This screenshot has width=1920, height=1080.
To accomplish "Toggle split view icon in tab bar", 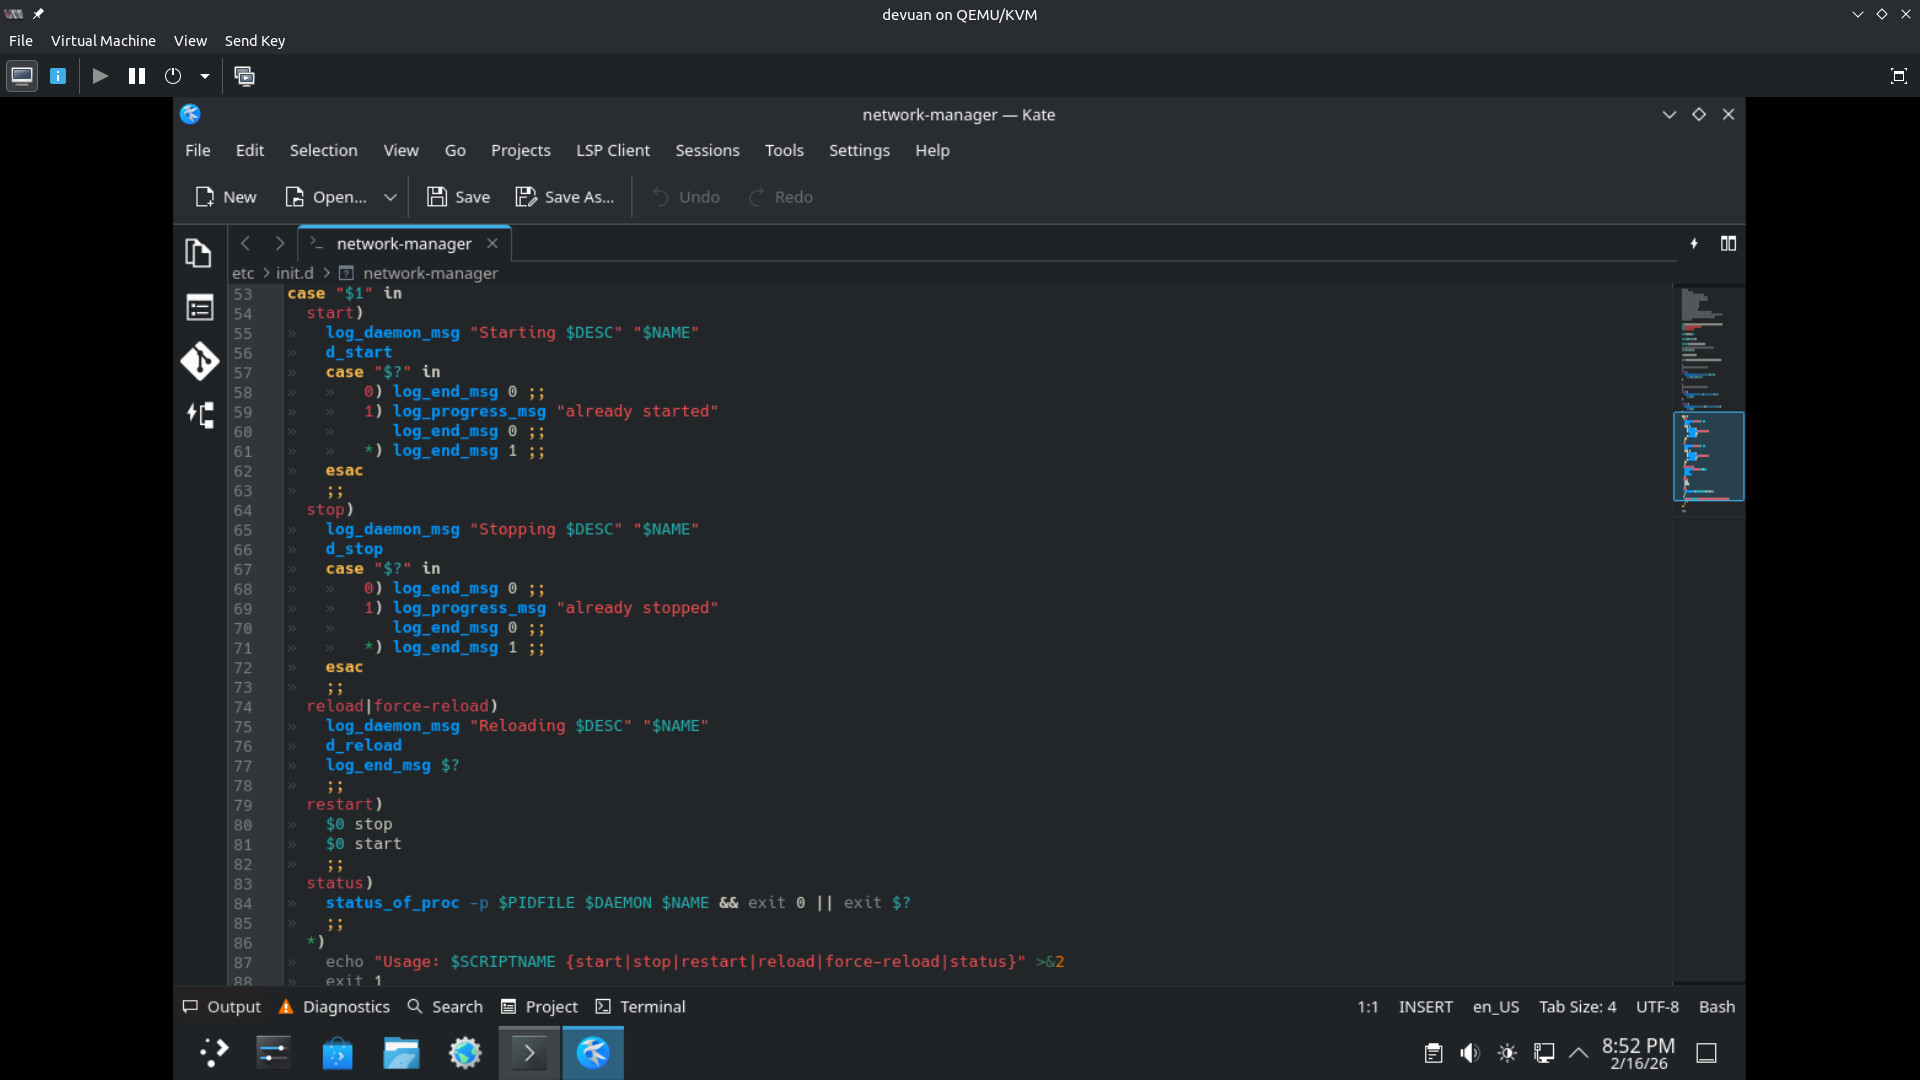I will [x=1728, y=244].
